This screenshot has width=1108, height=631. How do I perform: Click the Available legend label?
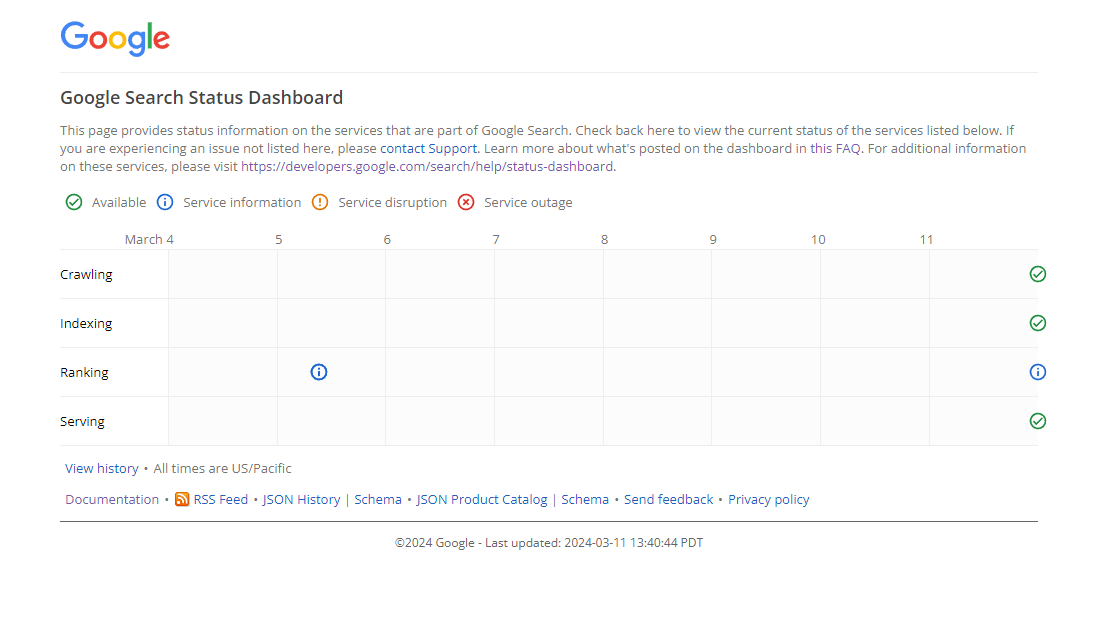click(x=119, y=203)
